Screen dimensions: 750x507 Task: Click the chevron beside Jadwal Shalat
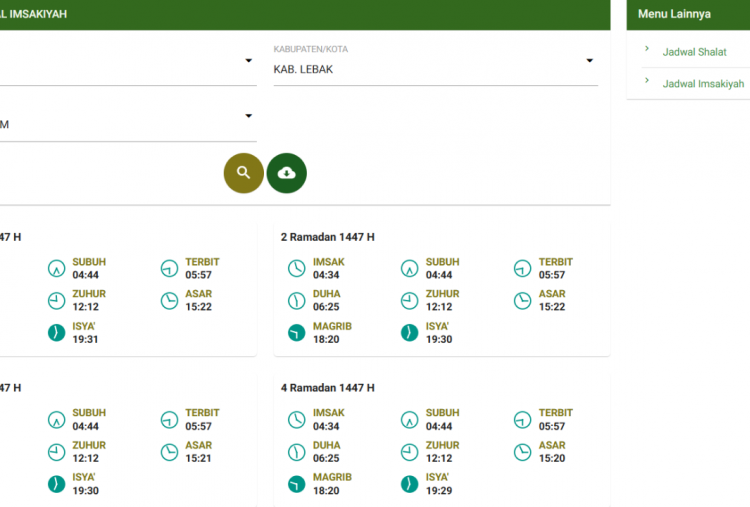[647, 49]
